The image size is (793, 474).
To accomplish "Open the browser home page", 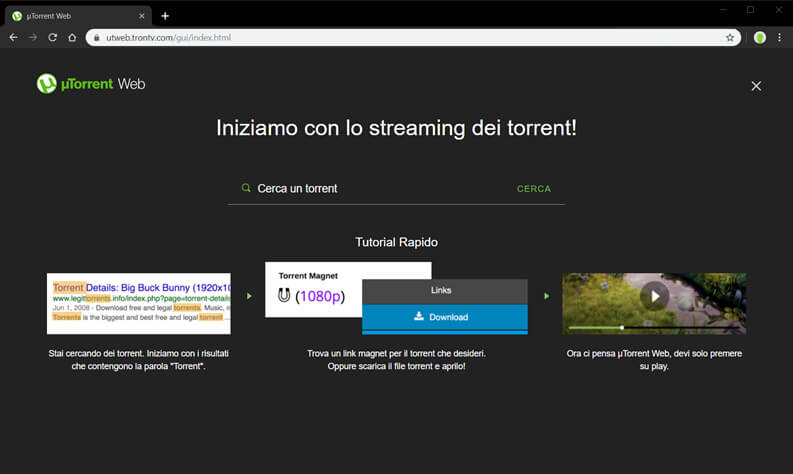I will tap(72, 37).
